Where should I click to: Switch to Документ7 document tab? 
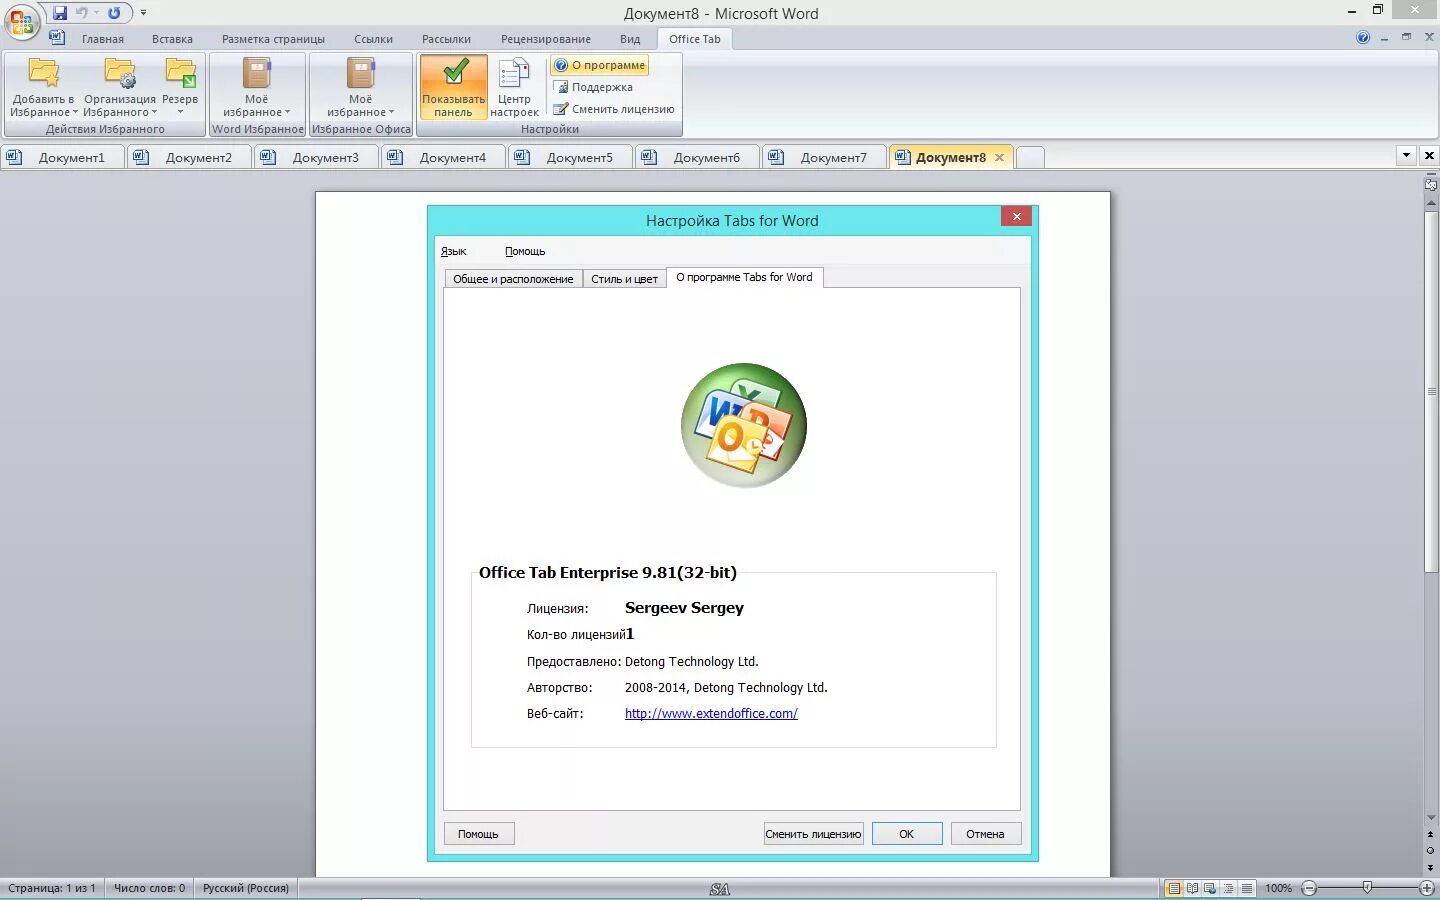[x=824, y=157]
